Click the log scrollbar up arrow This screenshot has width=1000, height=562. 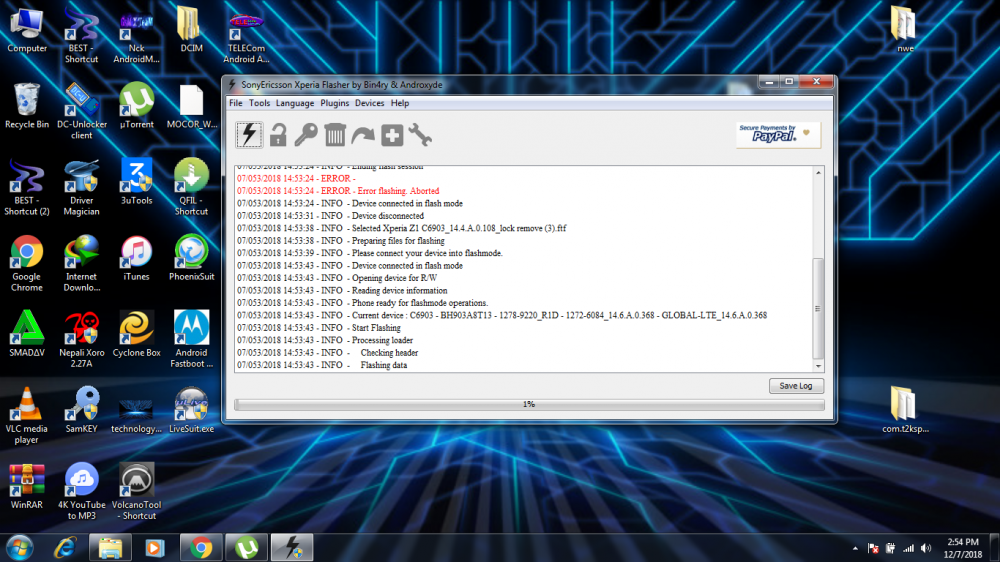coord(818,173)
